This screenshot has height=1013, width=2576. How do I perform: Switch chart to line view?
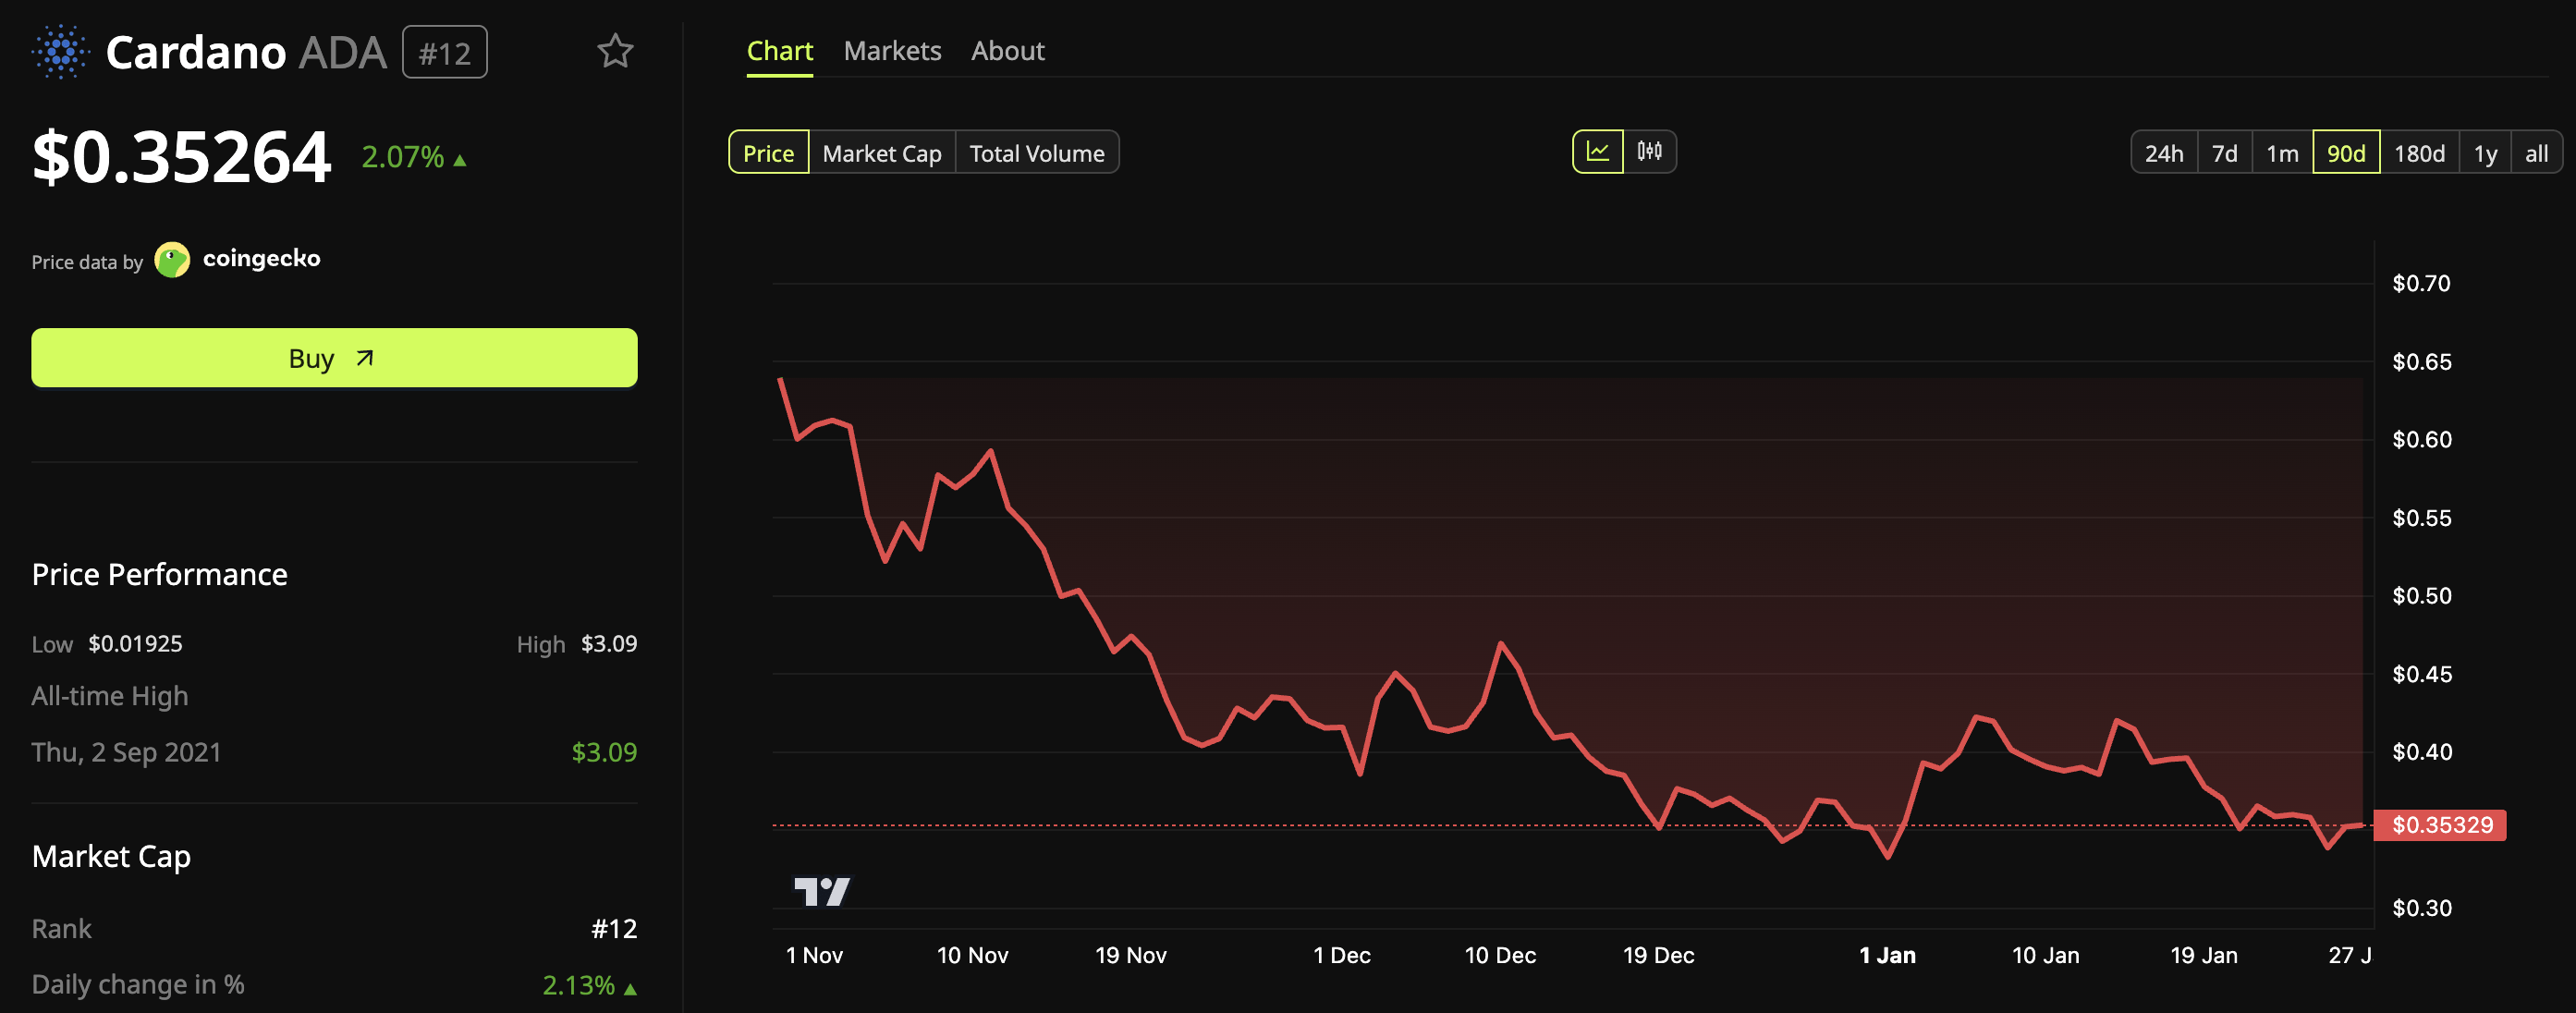click(1599, 151)
